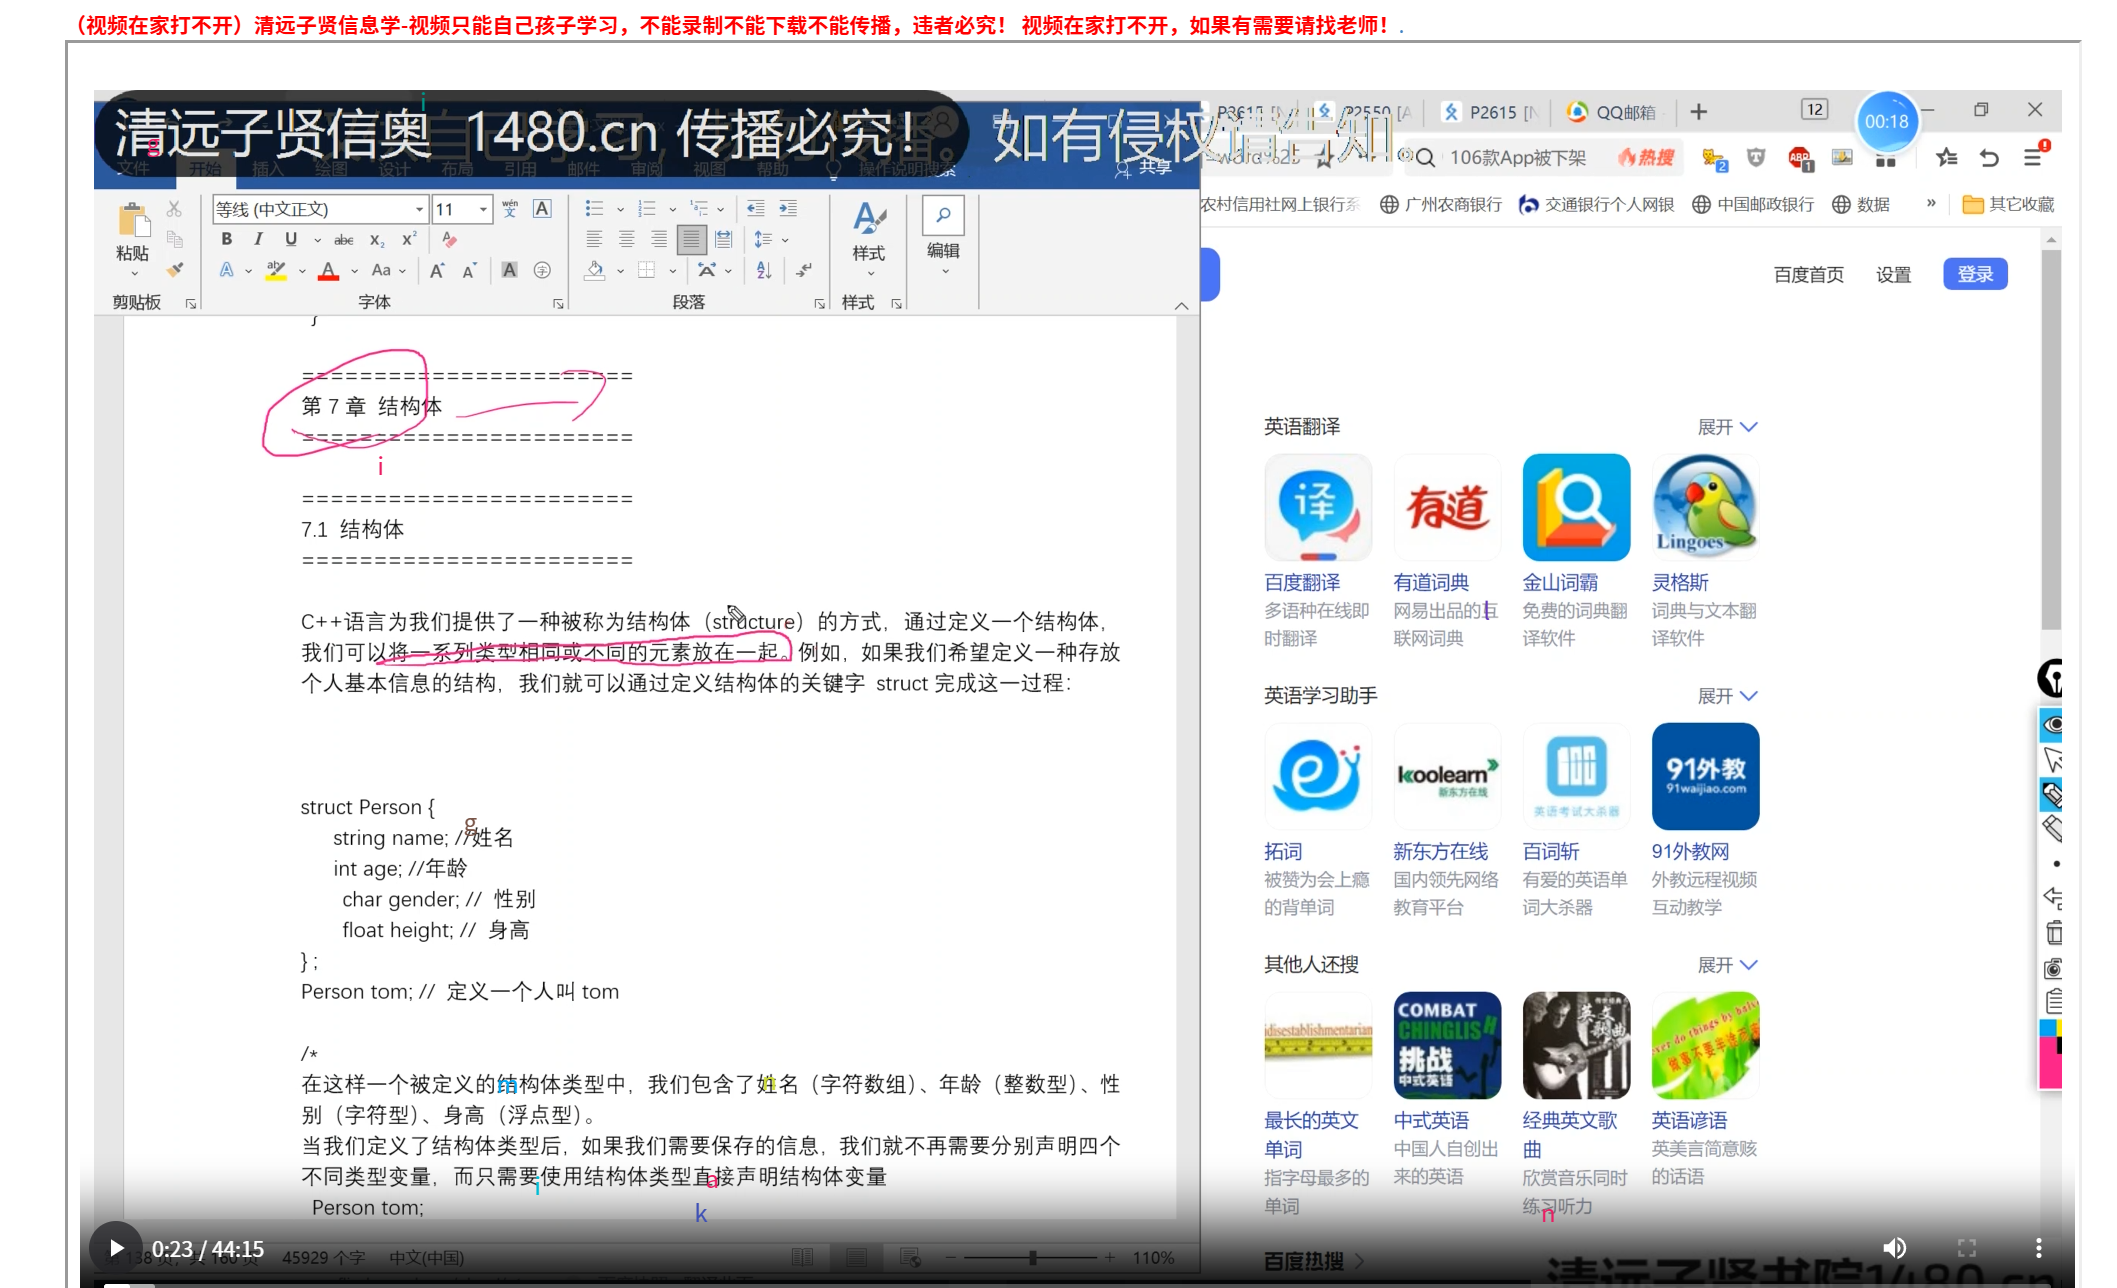
Task: Click the blue 登录 button
Action: tap(1974, 274)
